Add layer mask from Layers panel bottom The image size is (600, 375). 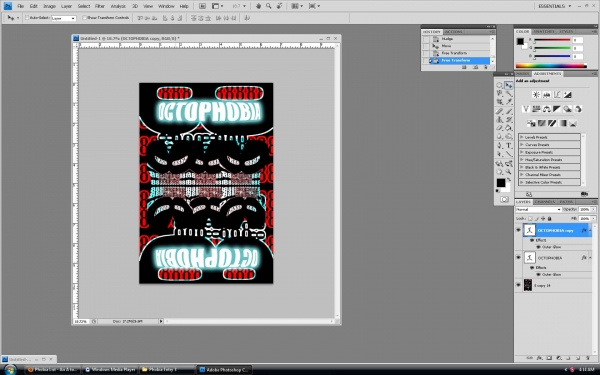click(549, 358)
